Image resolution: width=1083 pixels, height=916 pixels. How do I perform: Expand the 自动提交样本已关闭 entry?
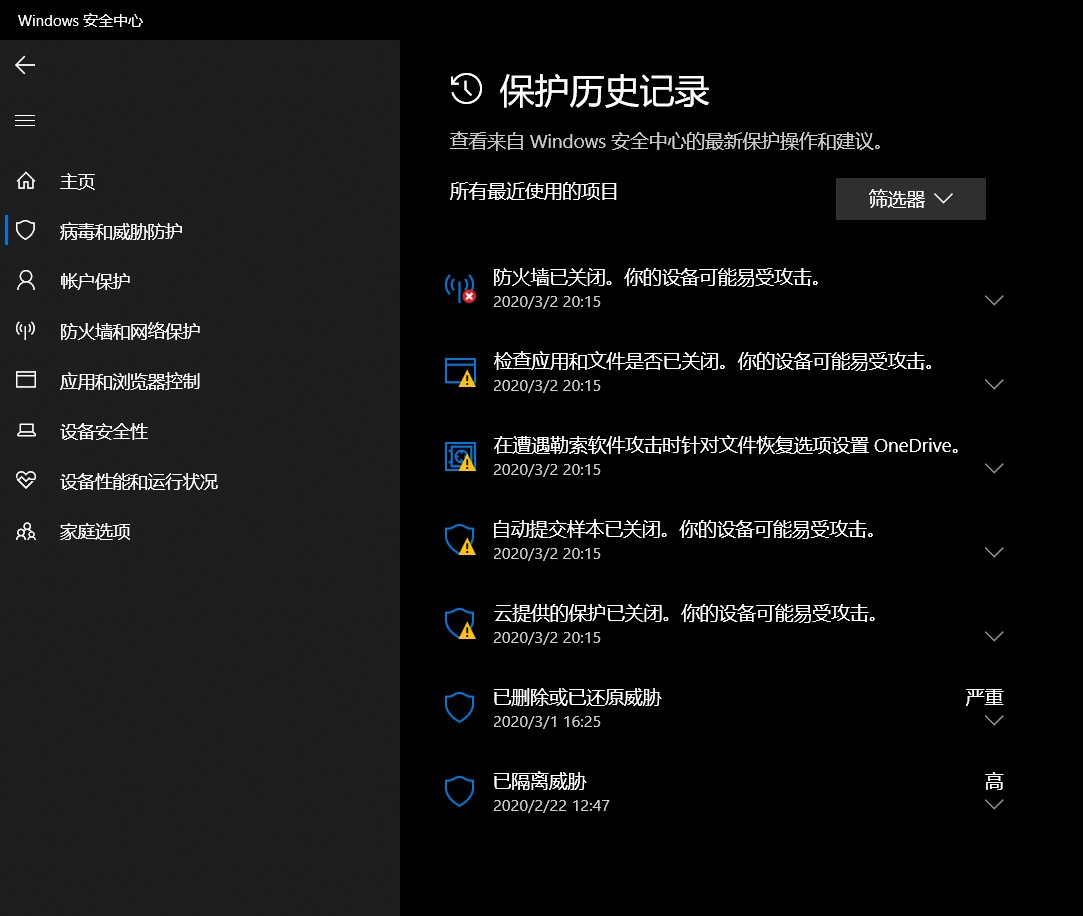pyautogui.click(x=994, y=552)
